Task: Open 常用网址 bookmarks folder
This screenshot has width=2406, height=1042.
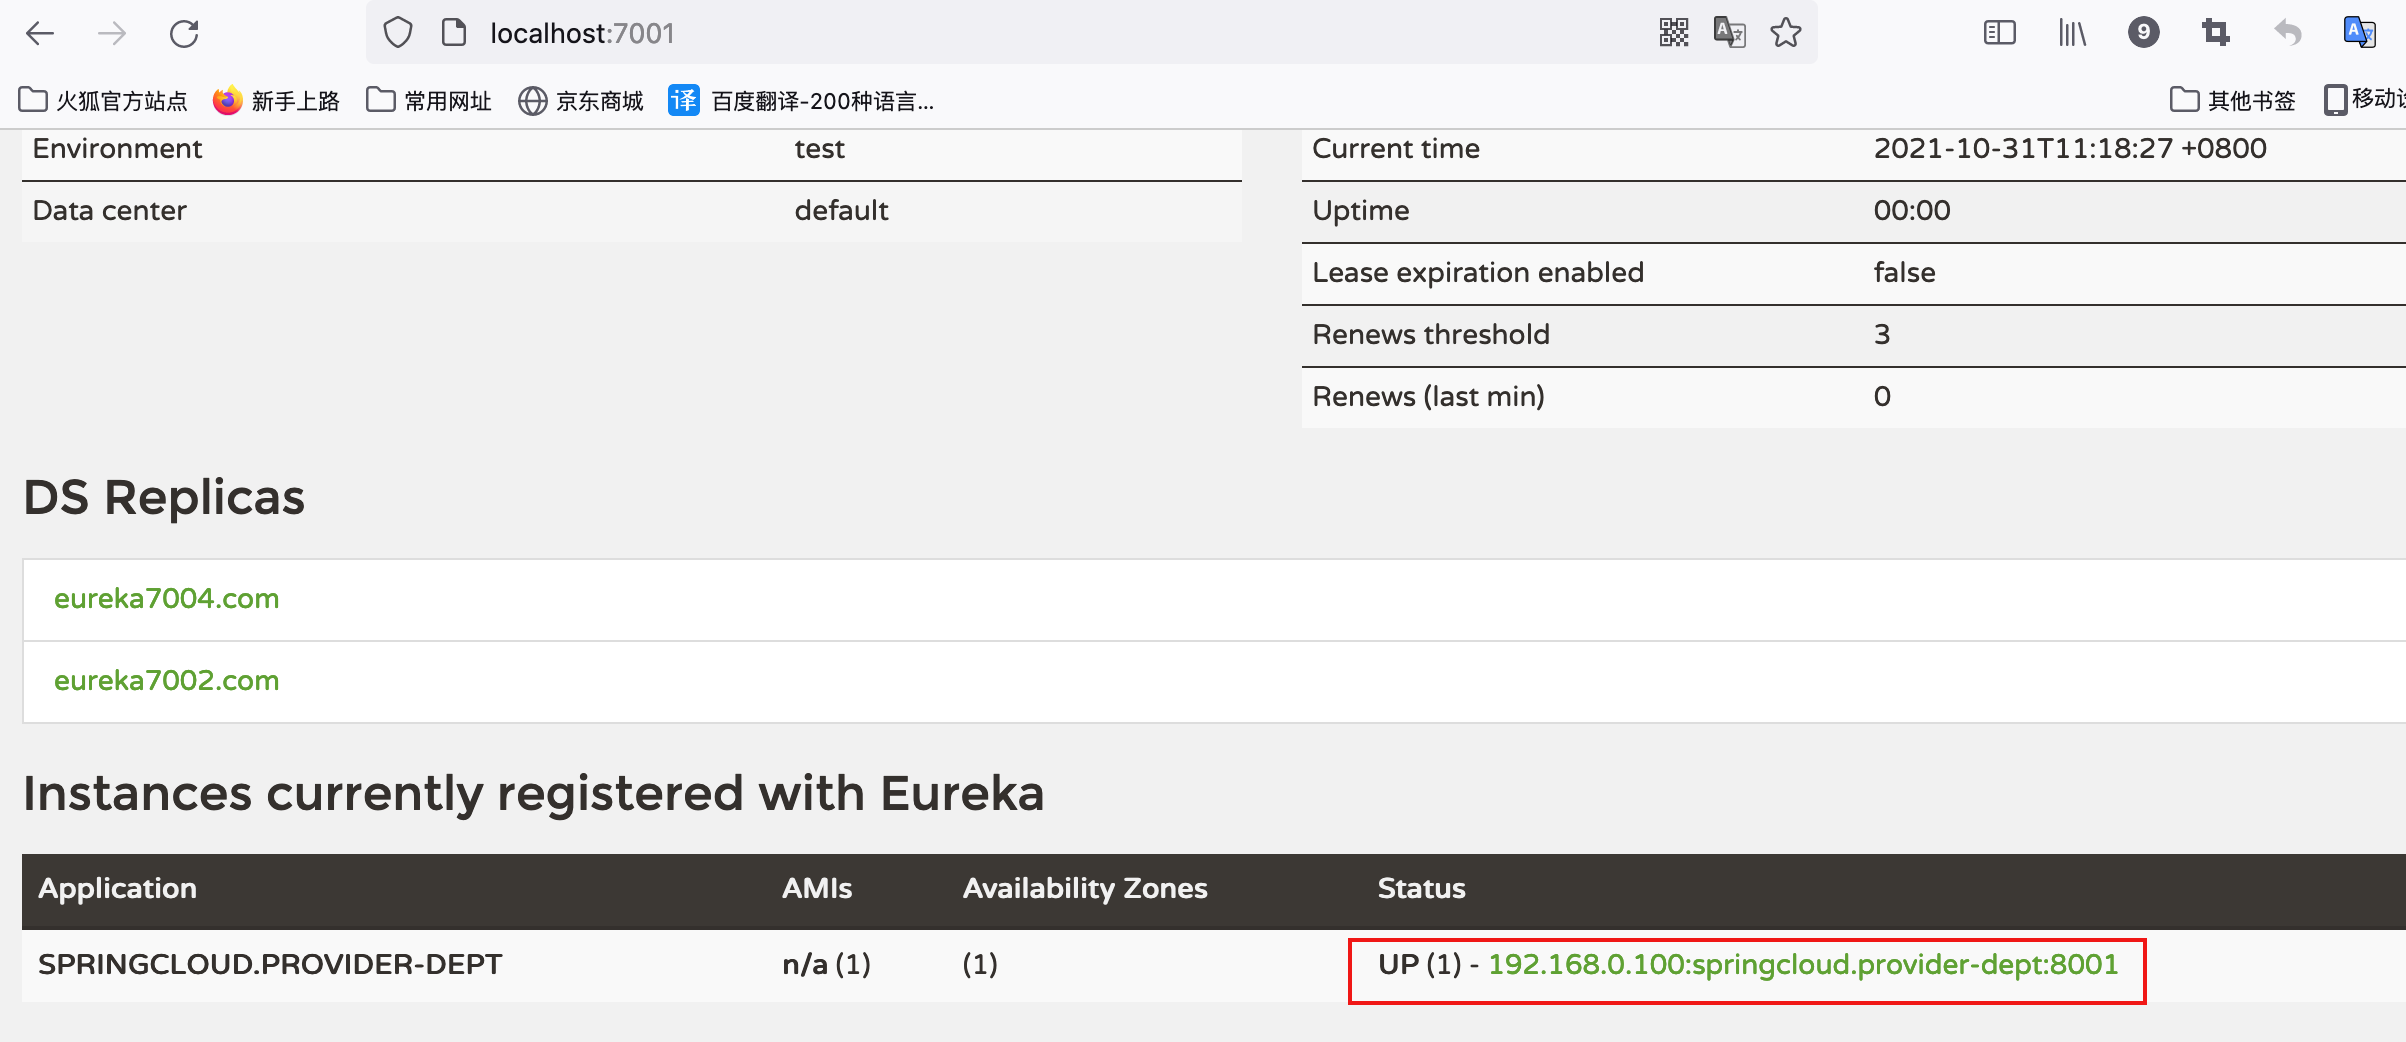Action: tap(428, 101)
